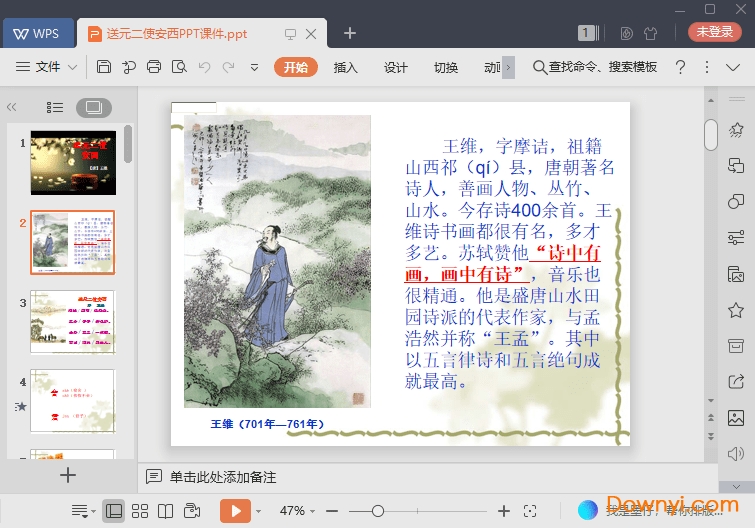Click the Undo arrow icon

click(204, 67)
